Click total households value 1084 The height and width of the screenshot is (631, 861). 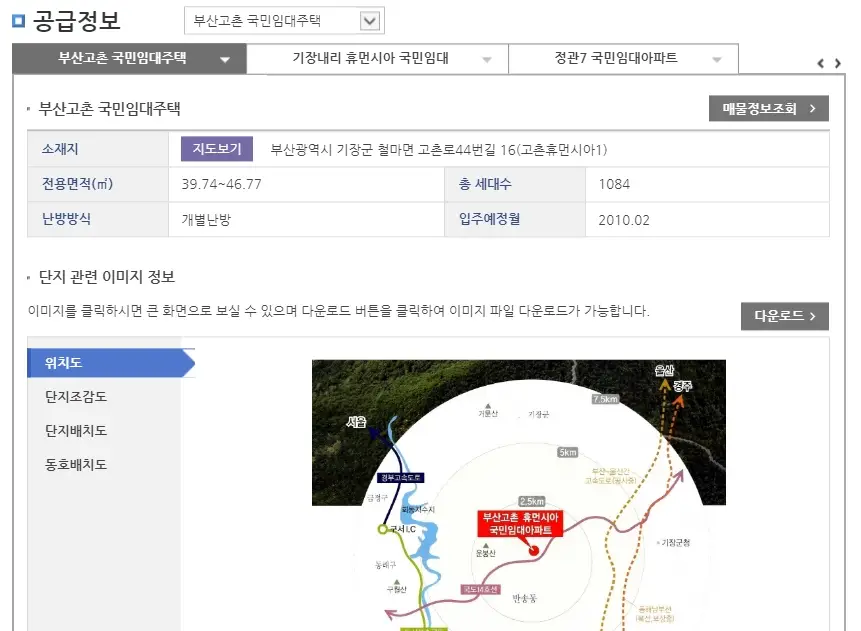point(614,184)
